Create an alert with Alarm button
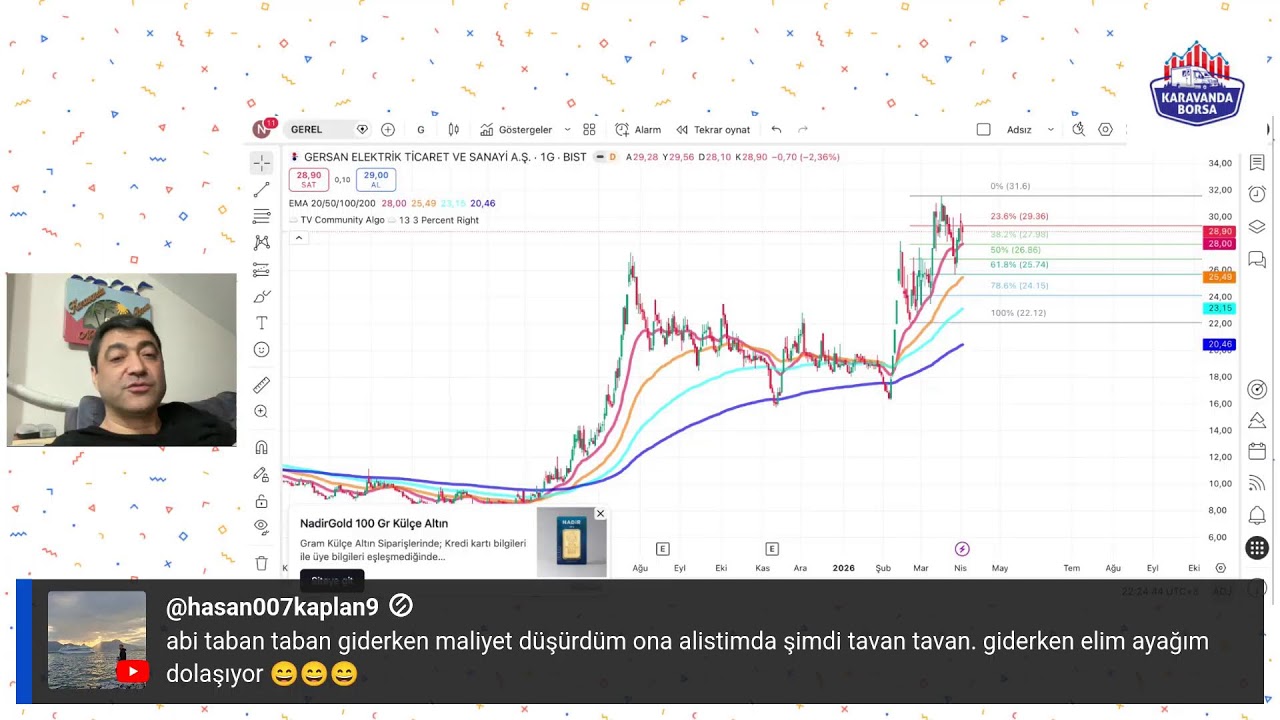The width and height of the screenshot is (1280, 720). pos(638,130)
